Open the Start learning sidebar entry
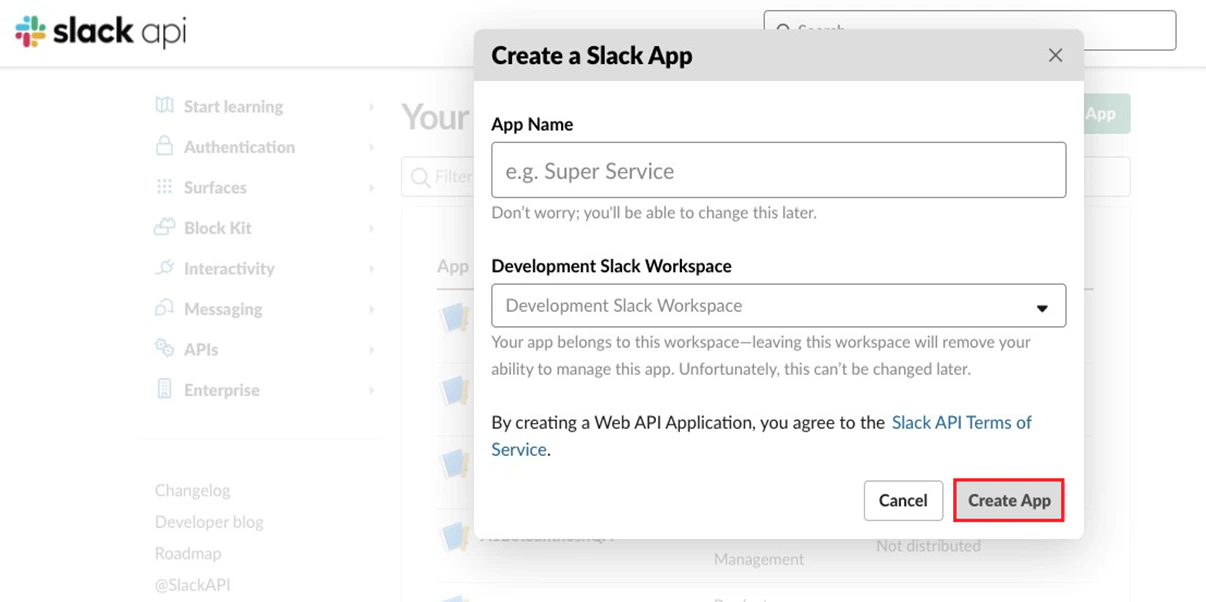Screen dimensions: 1206x602 (x=232, y=105)
